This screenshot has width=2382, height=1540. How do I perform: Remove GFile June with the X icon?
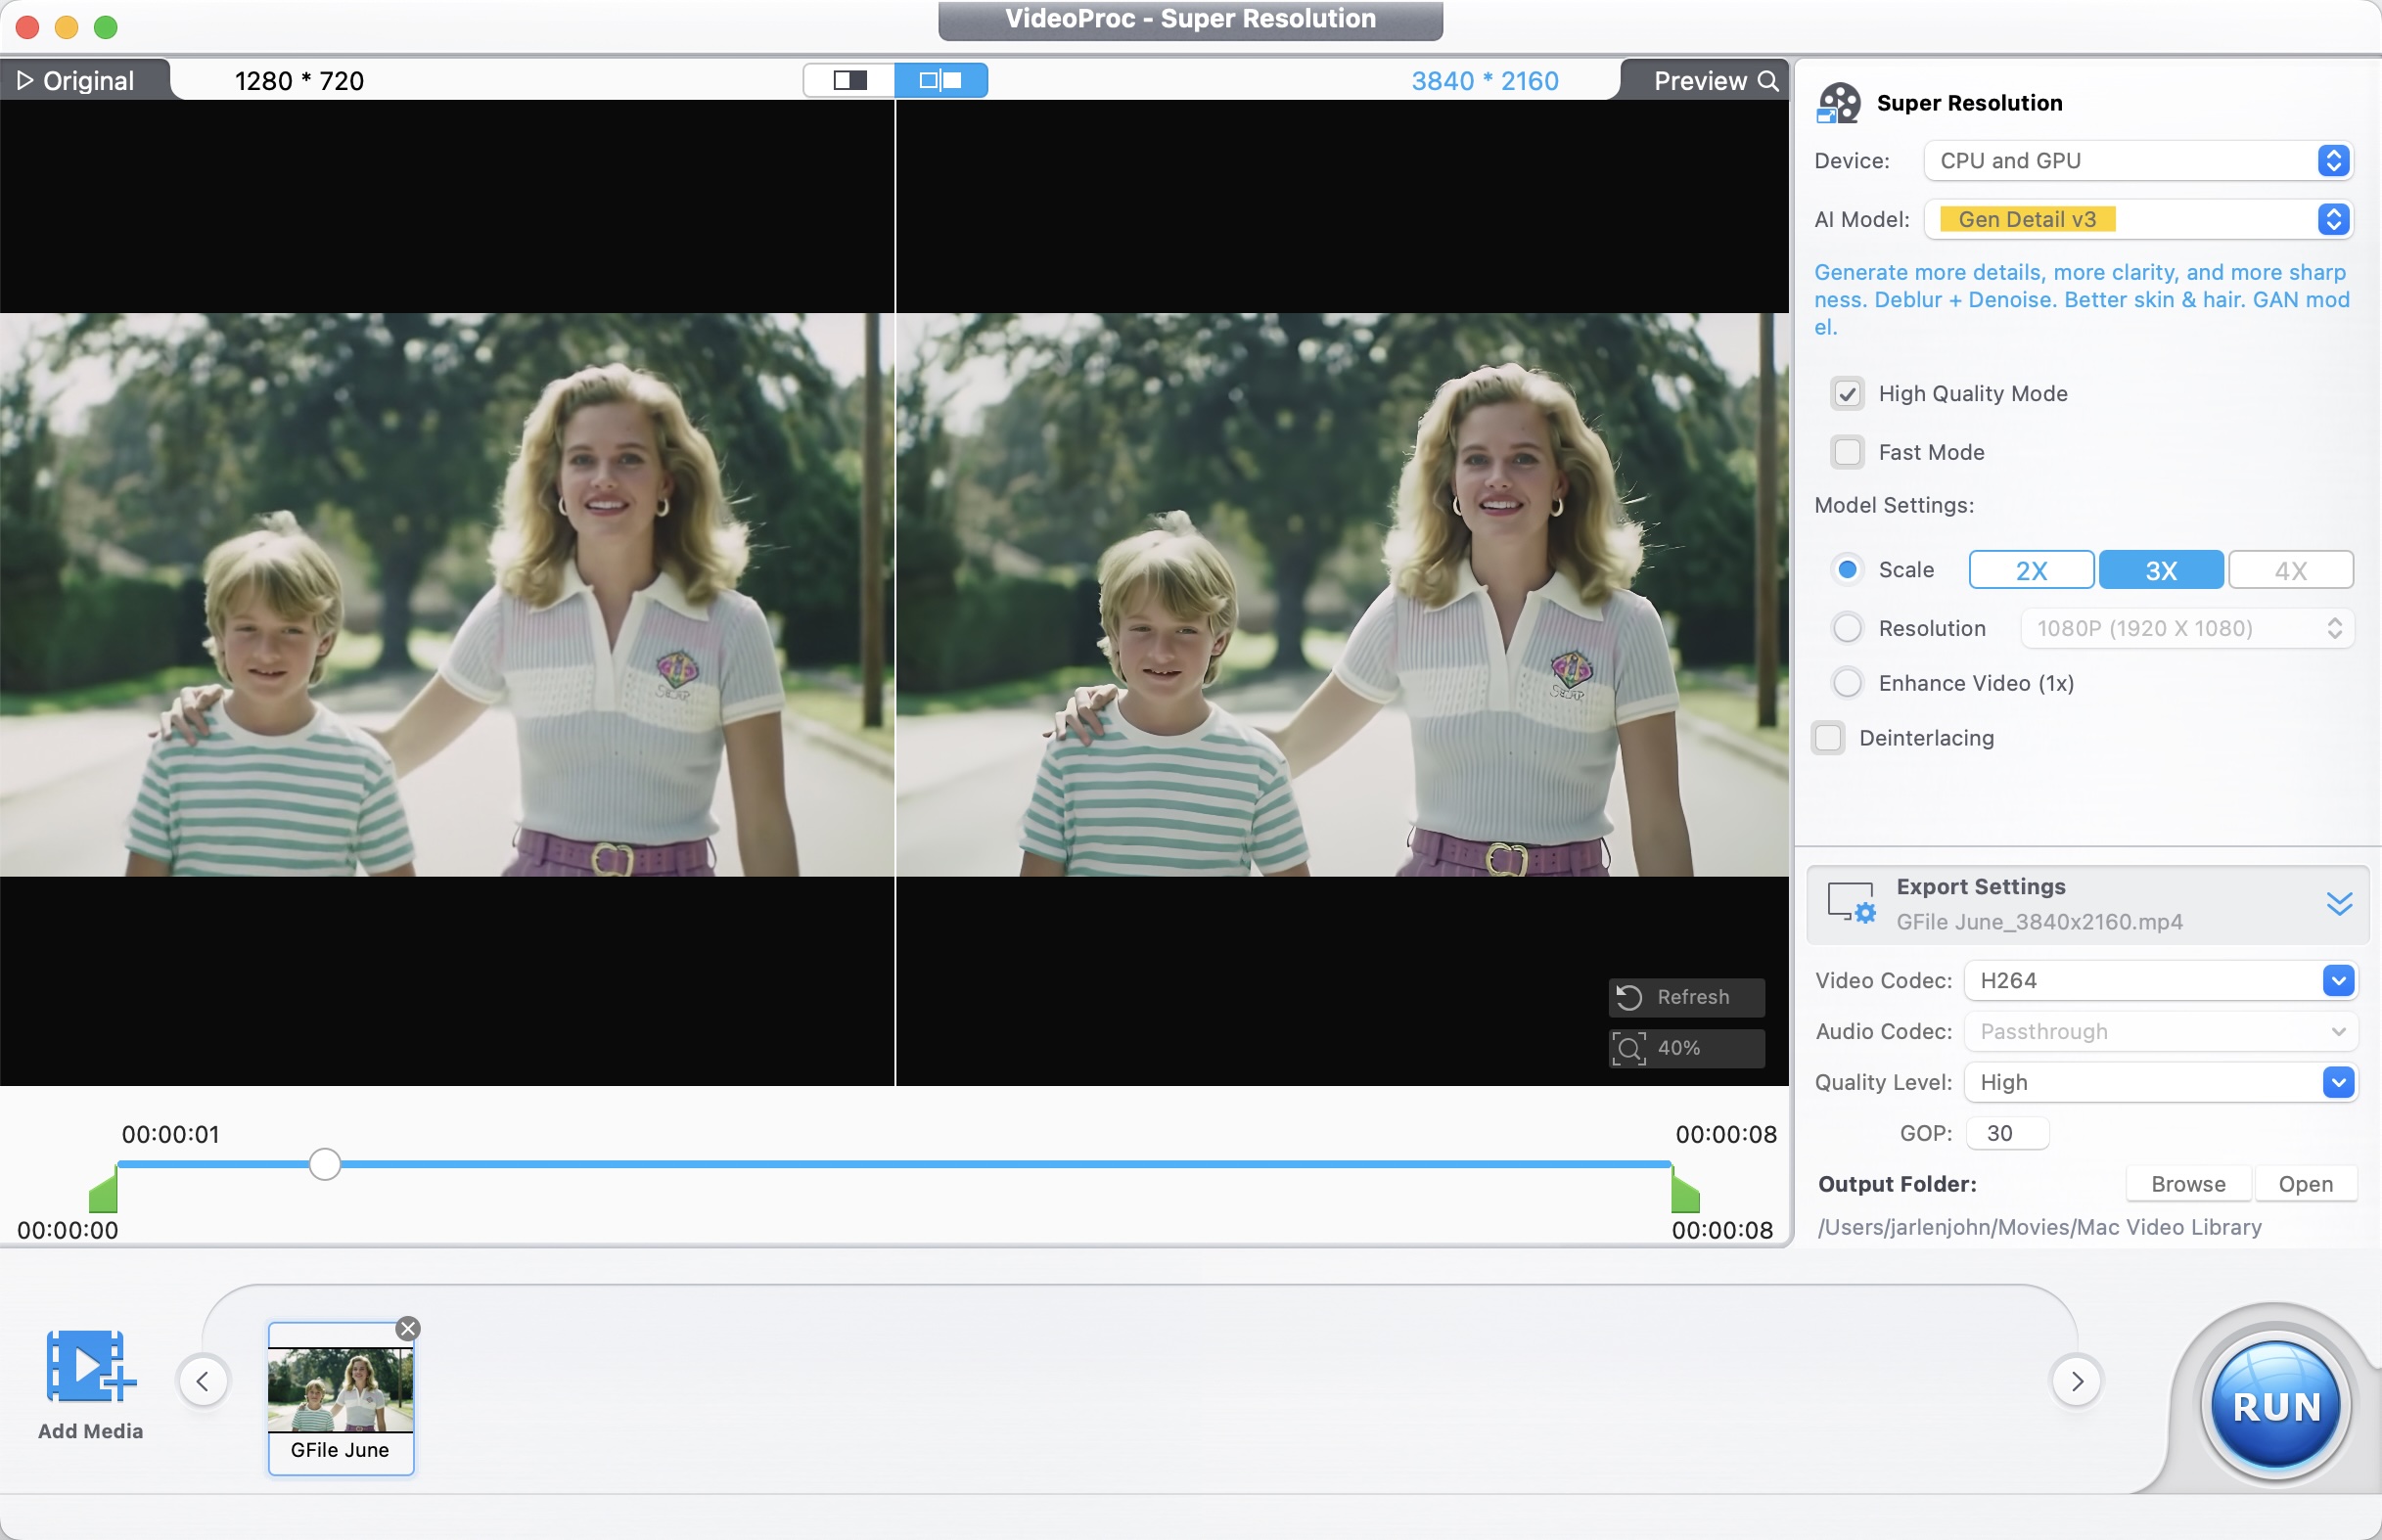(x=408, y=1328)
